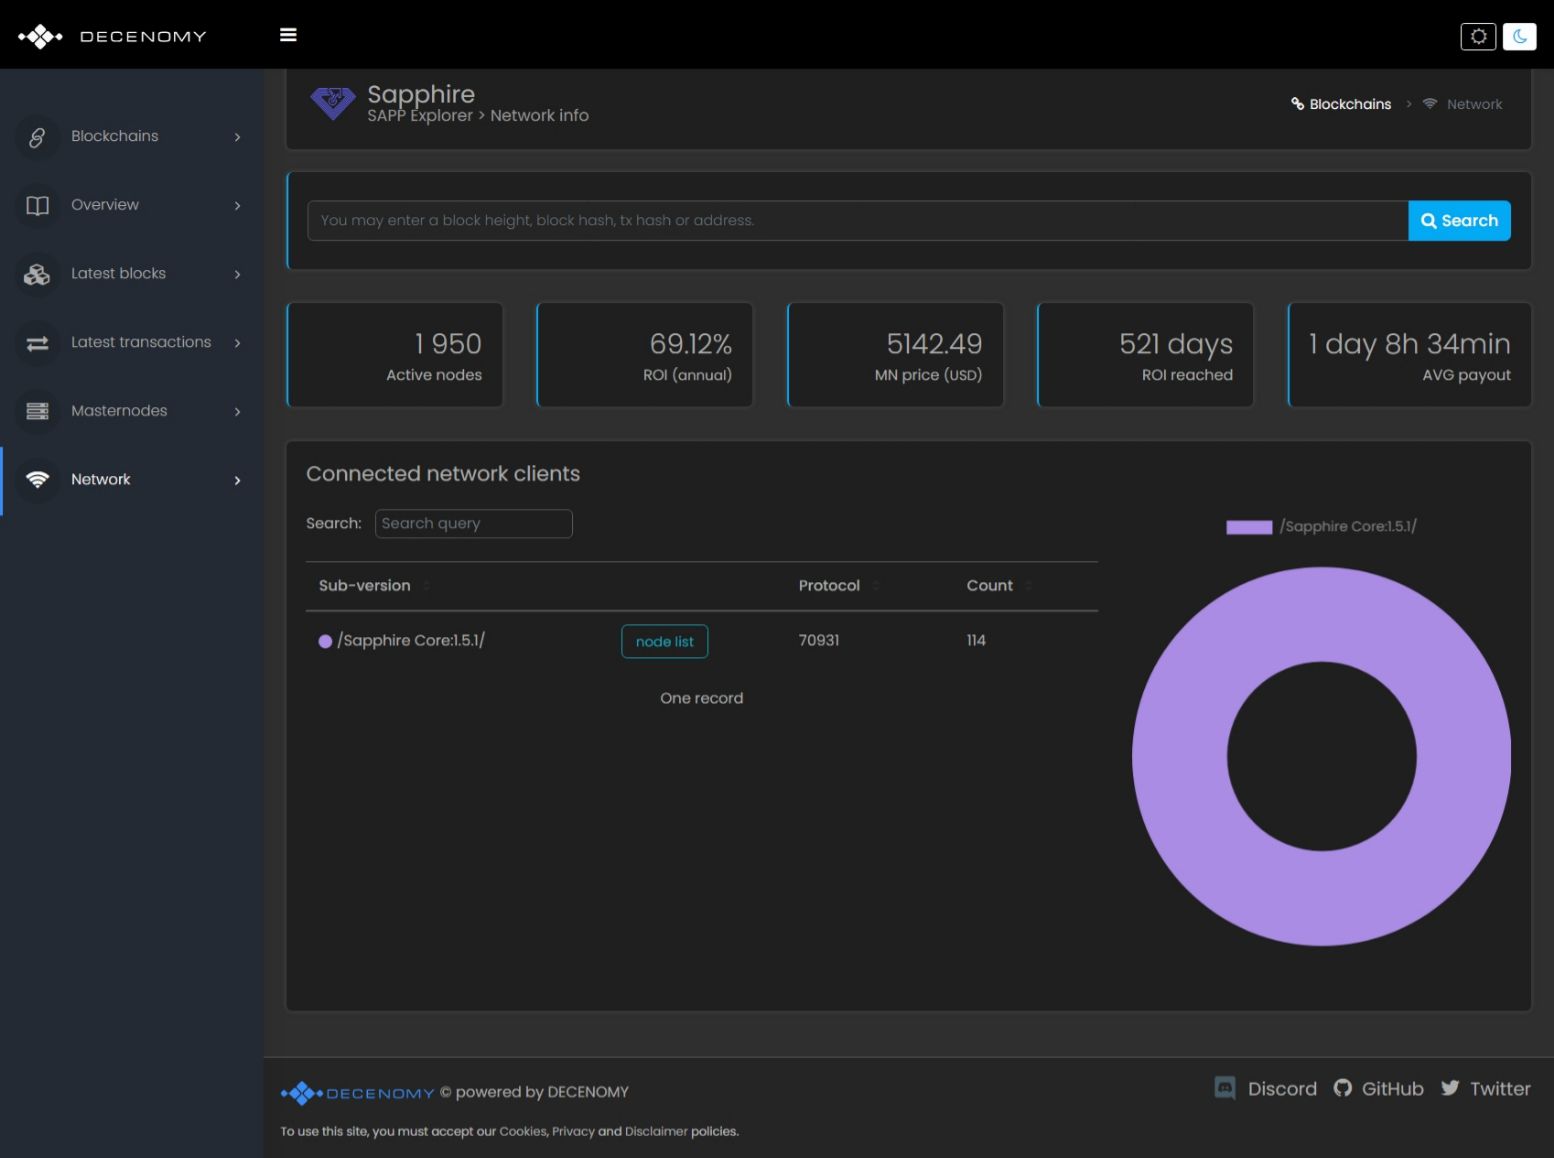Screen dimensions: 1554x1158
Task: Focus the Search query input field
Action: point(473,524)
